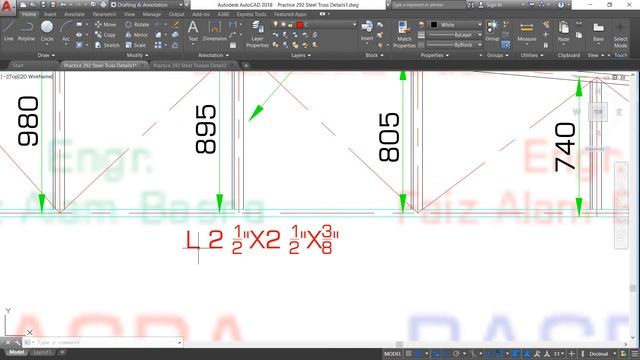640x360 pixels.
Task: Activate the Stretch command
Action: (107, 45)
